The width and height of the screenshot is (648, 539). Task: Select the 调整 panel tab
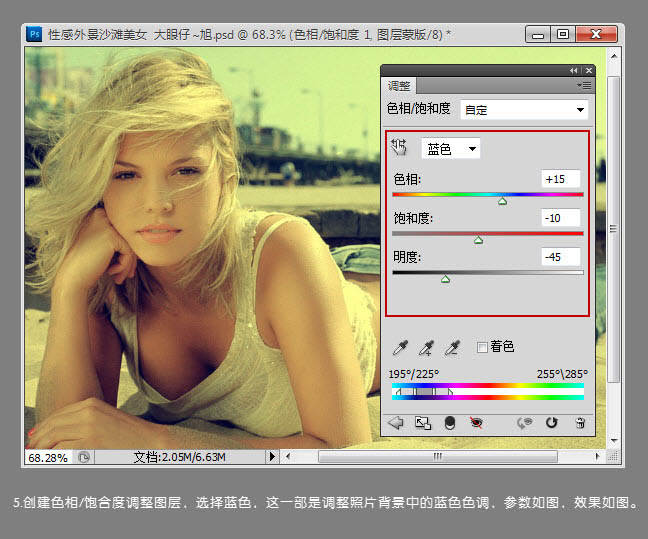point(399,86)
